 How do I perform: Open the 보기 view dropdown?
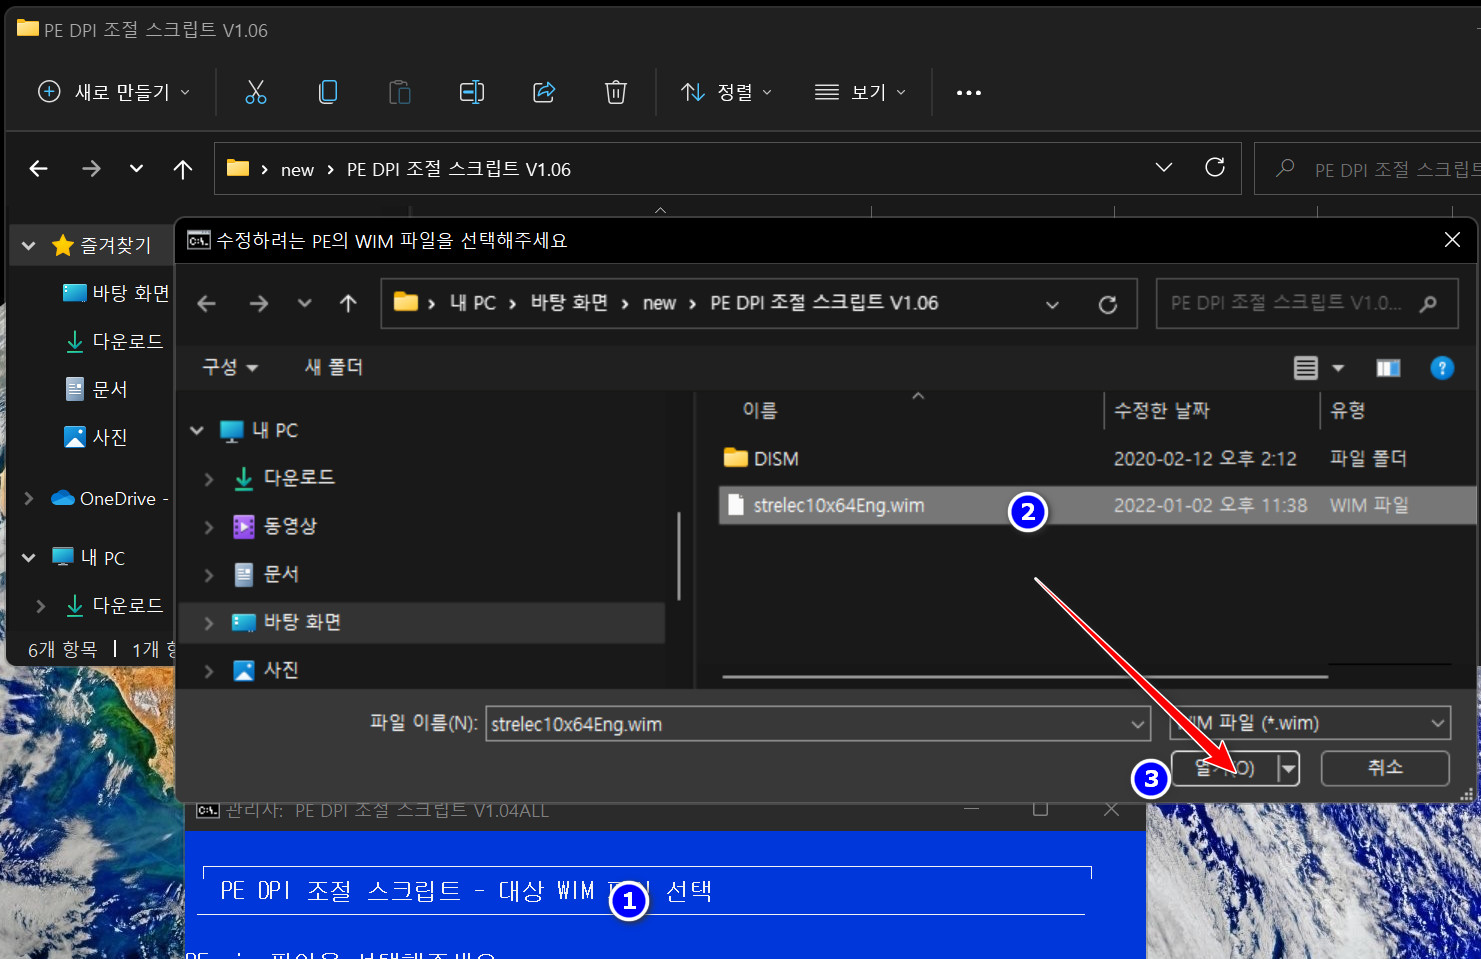tap(860, 92)
